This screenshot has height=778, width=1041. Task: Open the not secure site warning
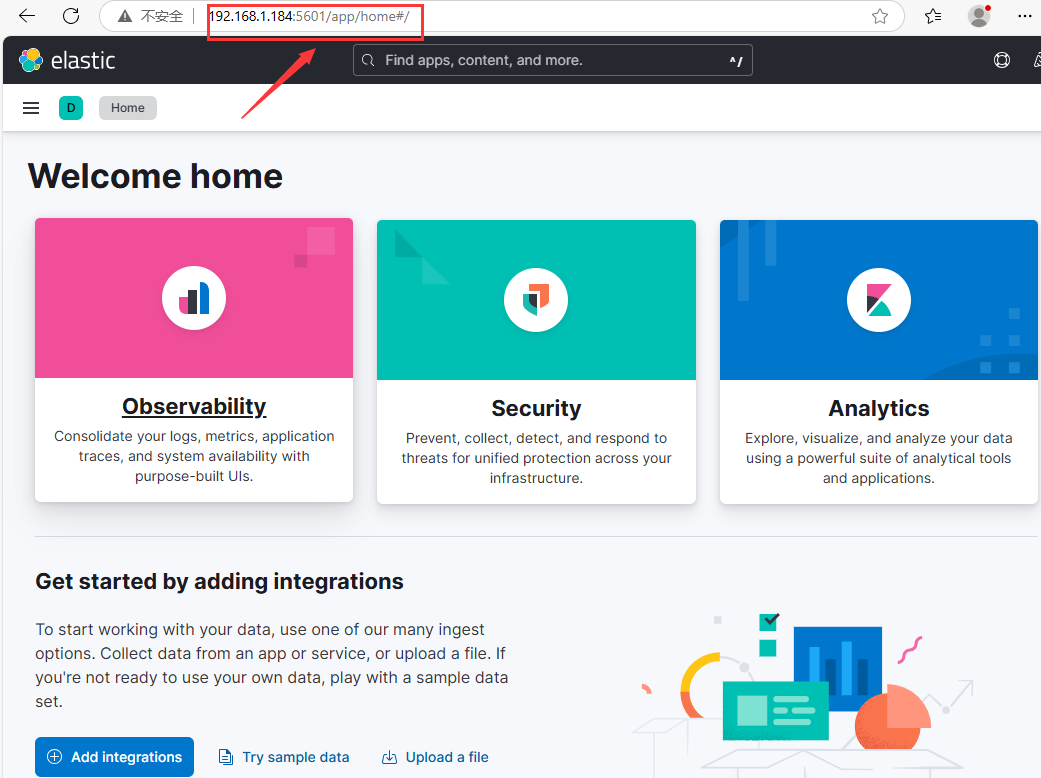point(151,17)
